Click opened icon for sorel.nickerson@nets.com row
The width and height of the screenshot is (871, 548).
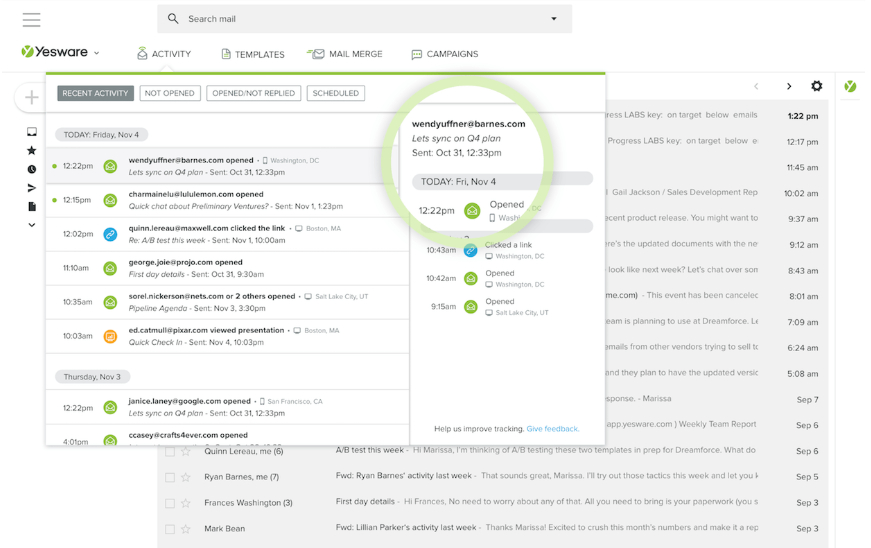coord(111,302)
